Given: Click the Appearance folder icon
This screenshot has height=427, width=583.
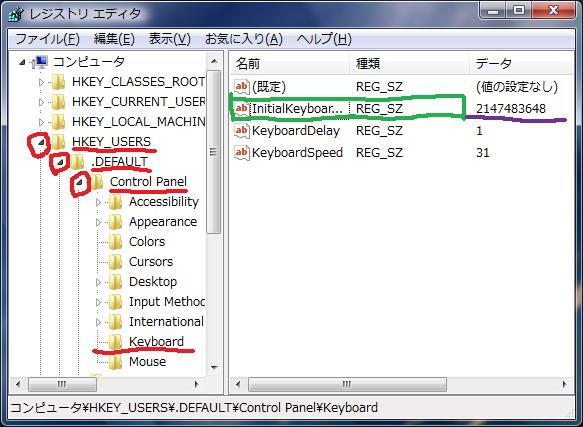Looking at the screenshot, I should [115, 222].
